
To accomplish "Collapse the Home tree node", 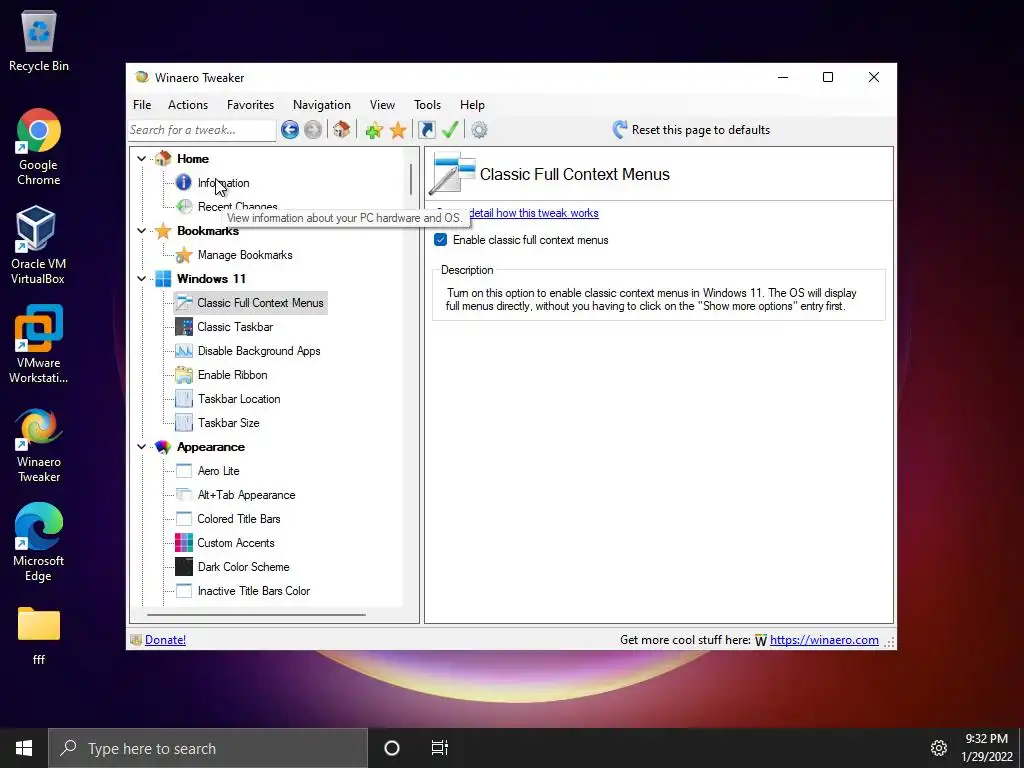I will click(141, 159).
